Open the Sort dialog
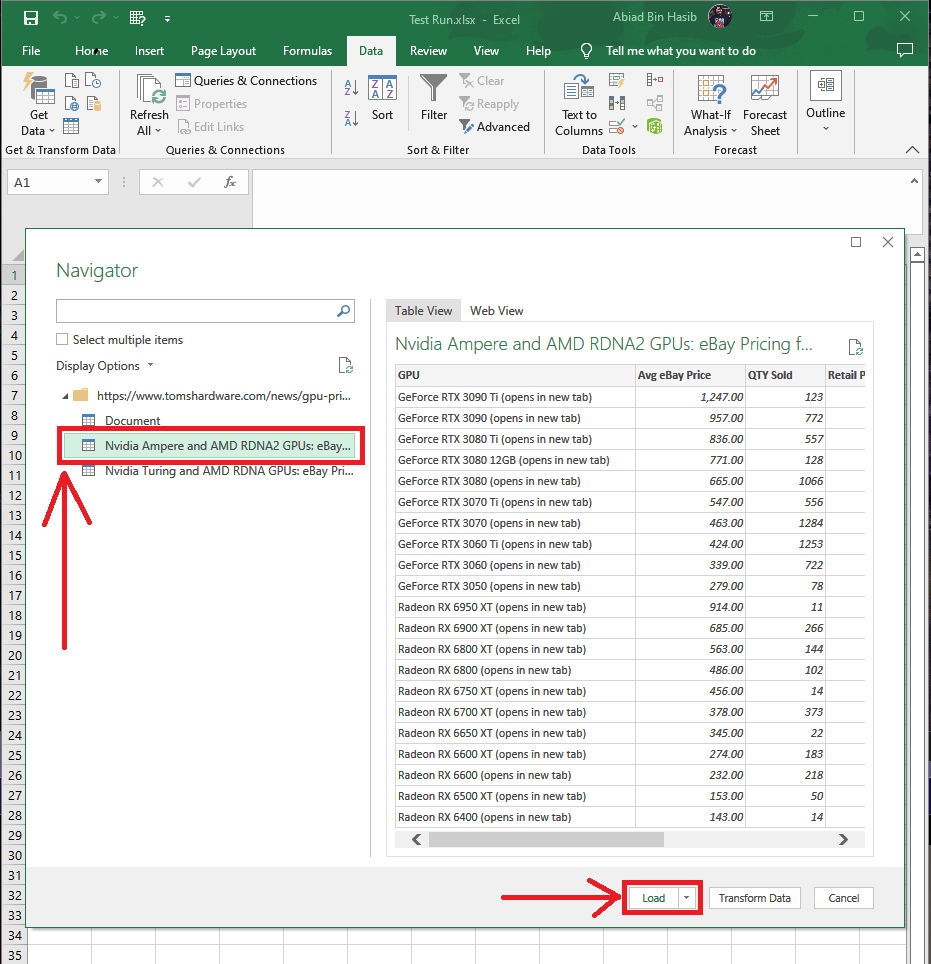 tap(382, 98)
